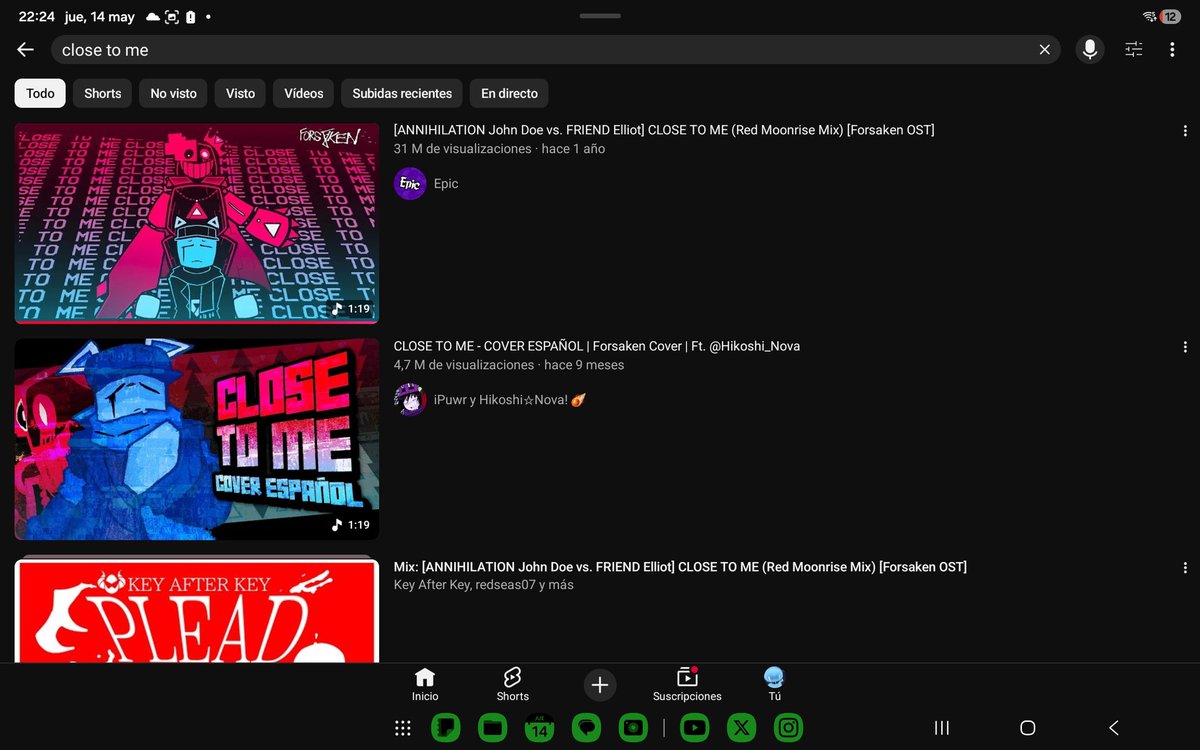Tap the battery indicator in status bar
Image resolution: width=1200 pixels, height=750 pixels.
[x=1170, y=17]
